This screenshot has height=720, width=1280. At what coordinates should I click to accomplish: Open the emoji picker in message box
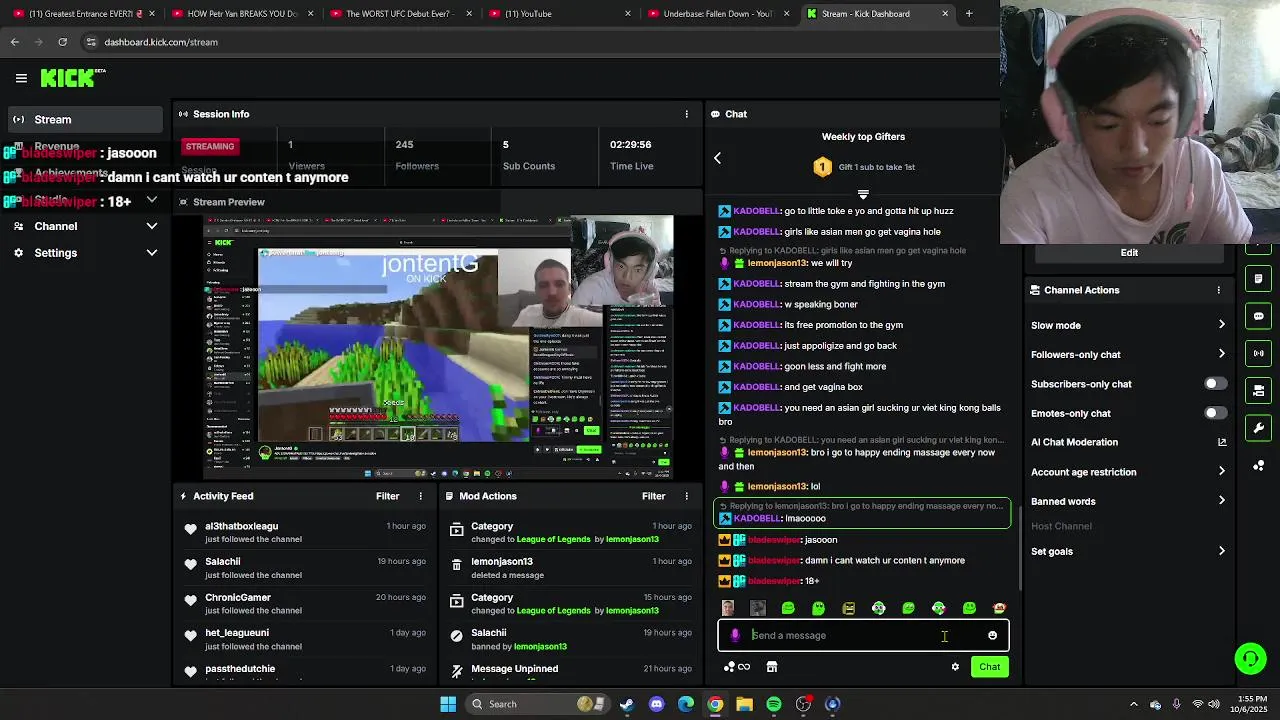coord(992,635)
